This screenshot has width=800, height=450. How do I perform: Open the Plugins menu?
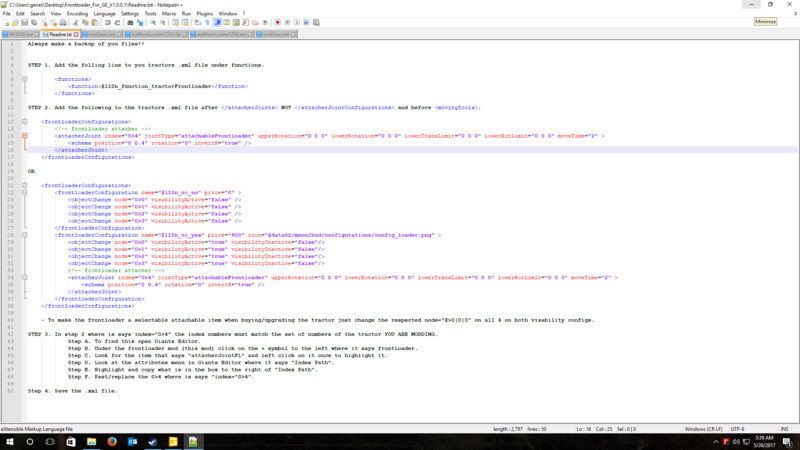[x=202, y=13]
